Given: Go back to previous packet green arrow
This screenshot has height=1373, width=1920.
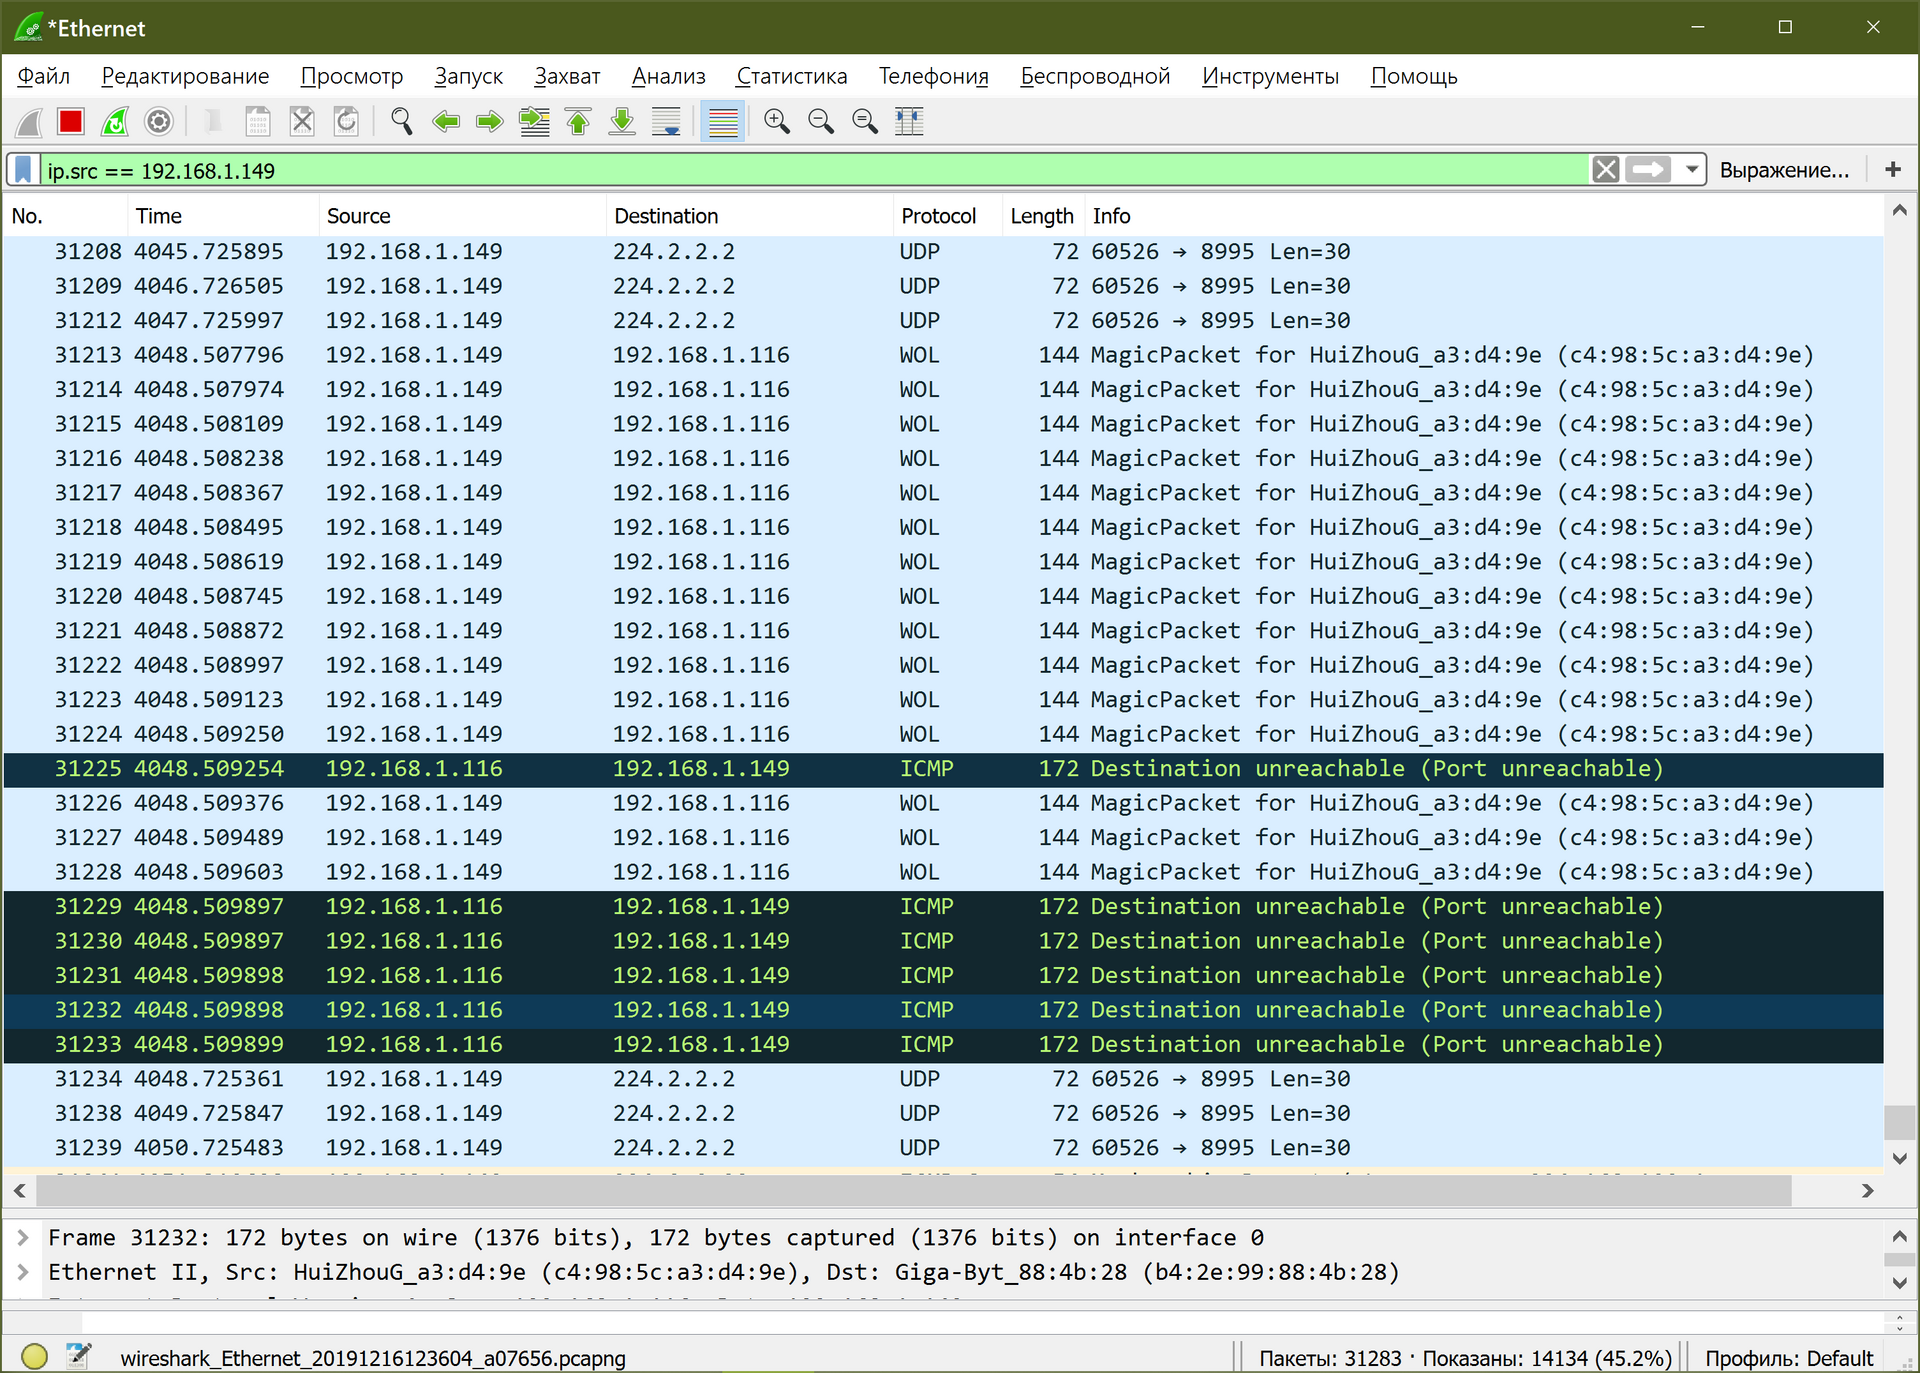Looking at the screenshot, I should [x=445, y=122].
